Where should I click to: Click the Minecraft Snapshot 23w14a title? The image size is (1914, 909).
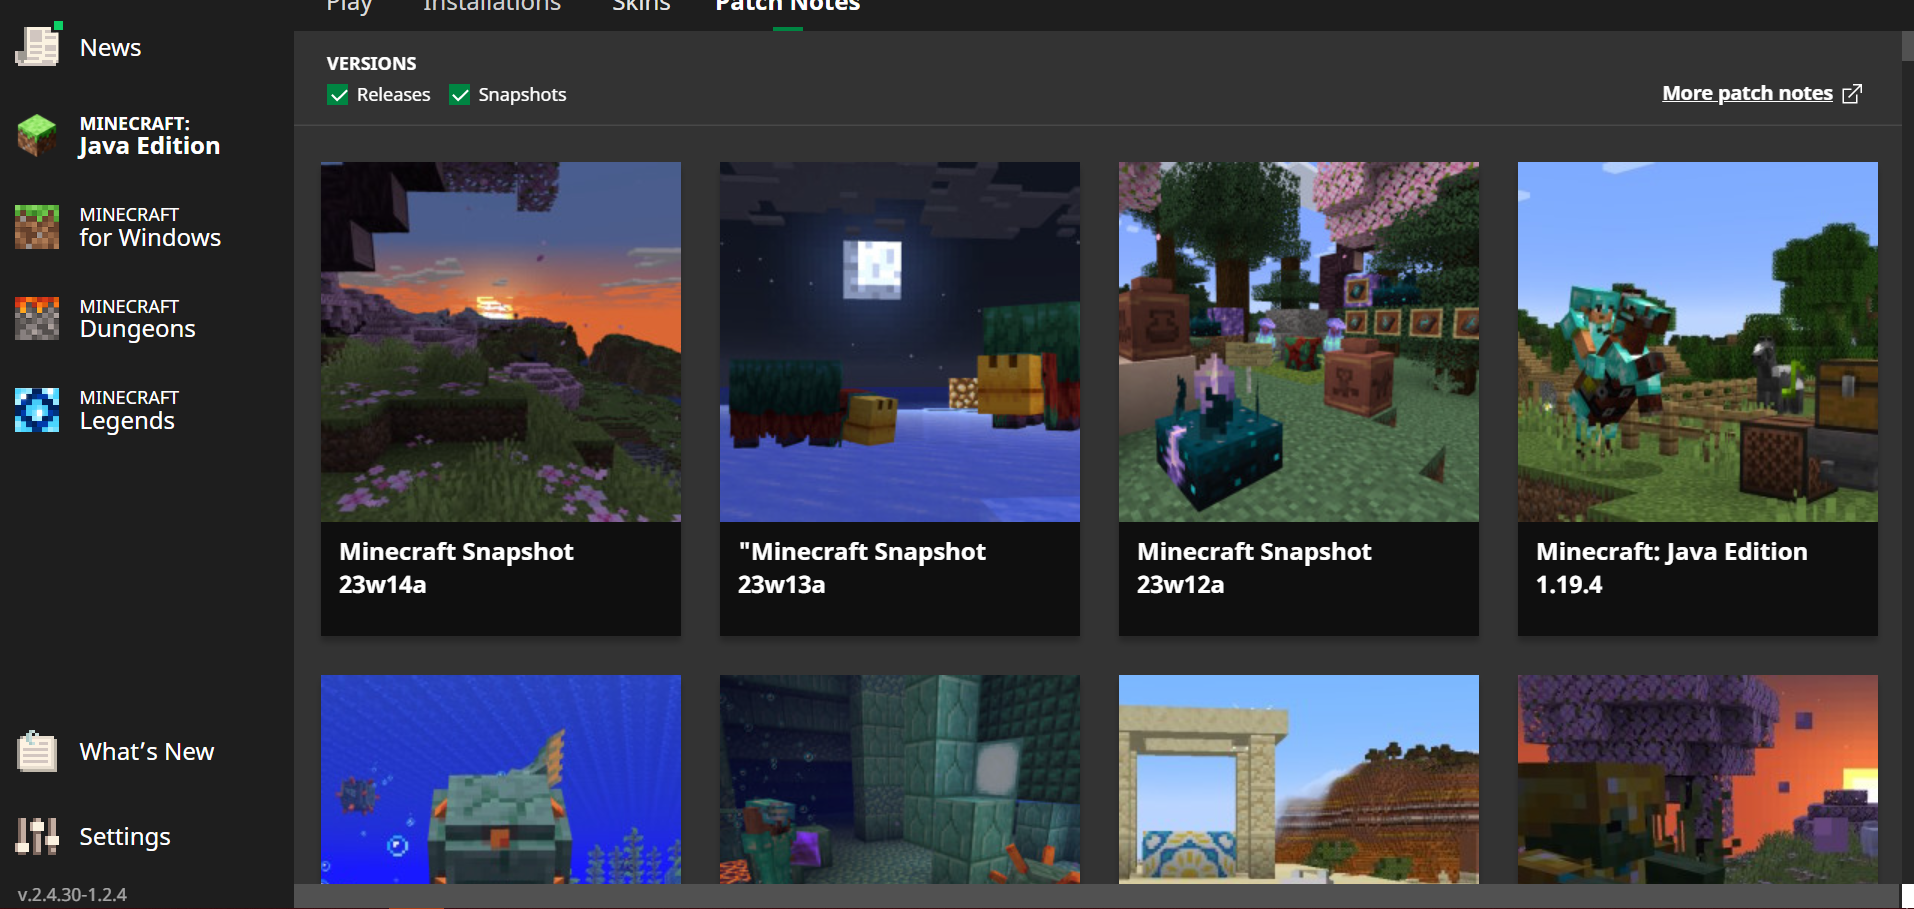456,568
